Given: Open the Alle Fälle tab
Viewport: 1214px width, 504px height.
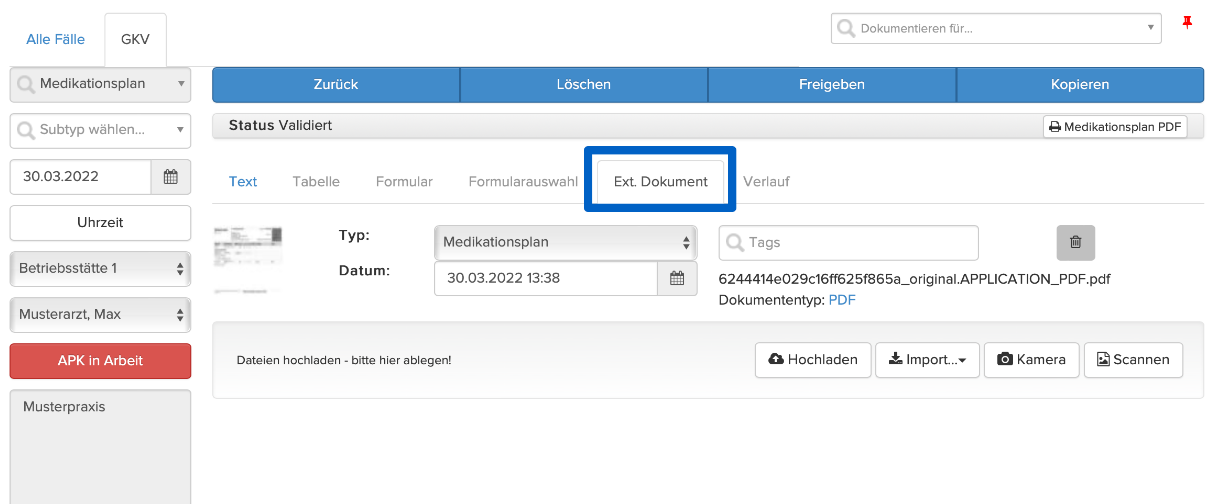Looking at the screenshot, I should [56, 40].
